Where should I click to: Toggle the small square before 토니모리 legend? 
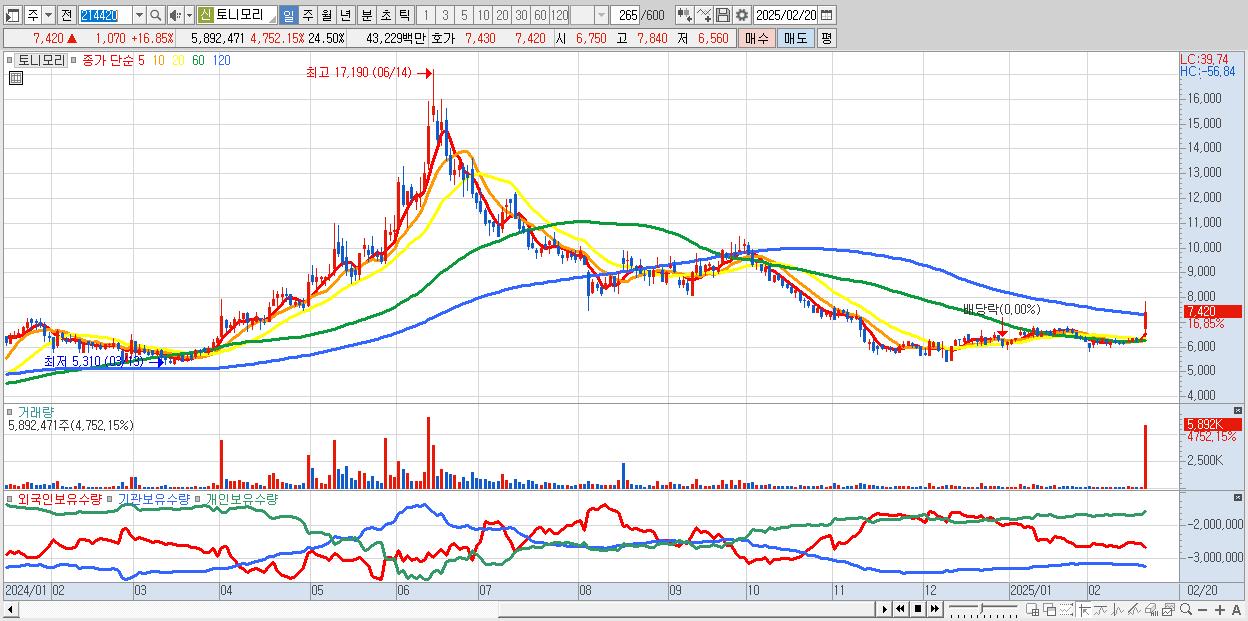click(x=11, y=60)
